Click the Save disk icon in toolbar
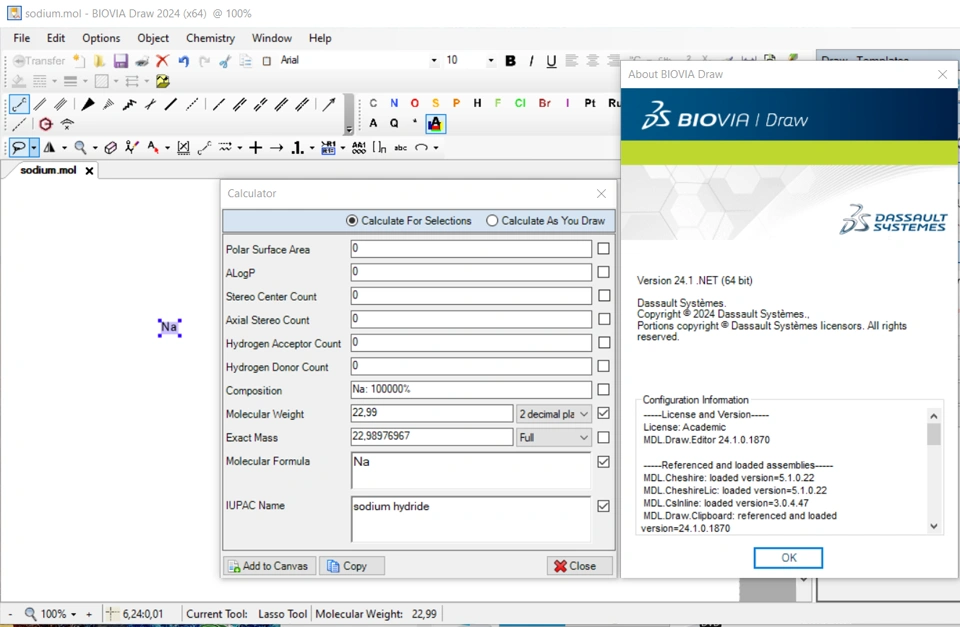The image size is (960, 627). click(x=120, y=61)
